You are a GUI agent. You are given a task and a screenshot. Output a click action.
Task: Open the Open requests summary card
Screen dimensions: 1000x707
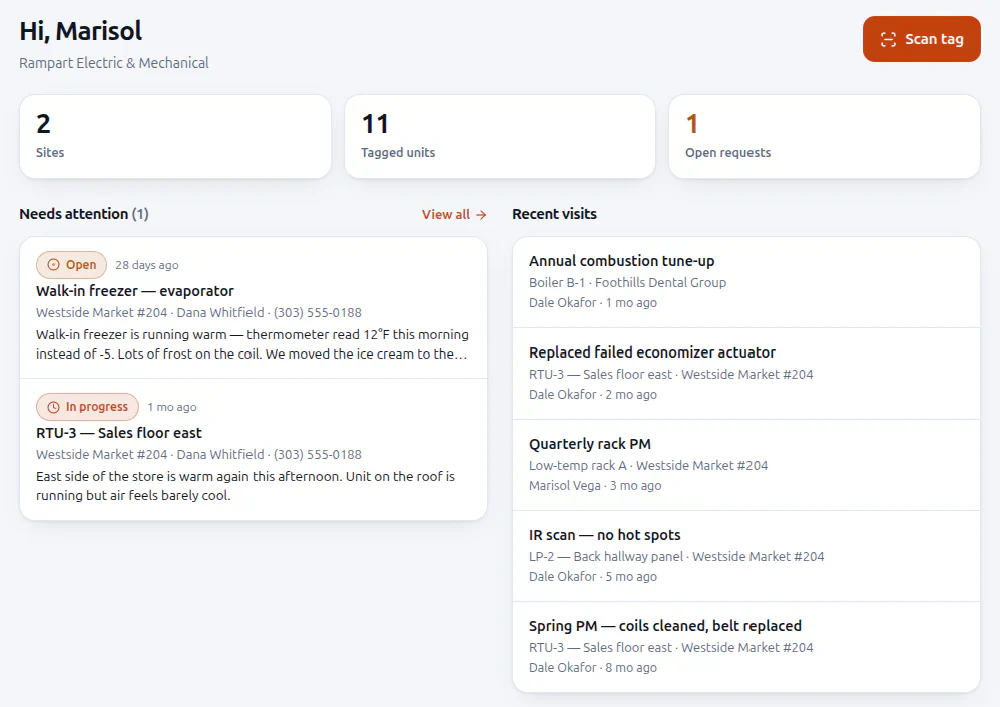tap(824, 136)
